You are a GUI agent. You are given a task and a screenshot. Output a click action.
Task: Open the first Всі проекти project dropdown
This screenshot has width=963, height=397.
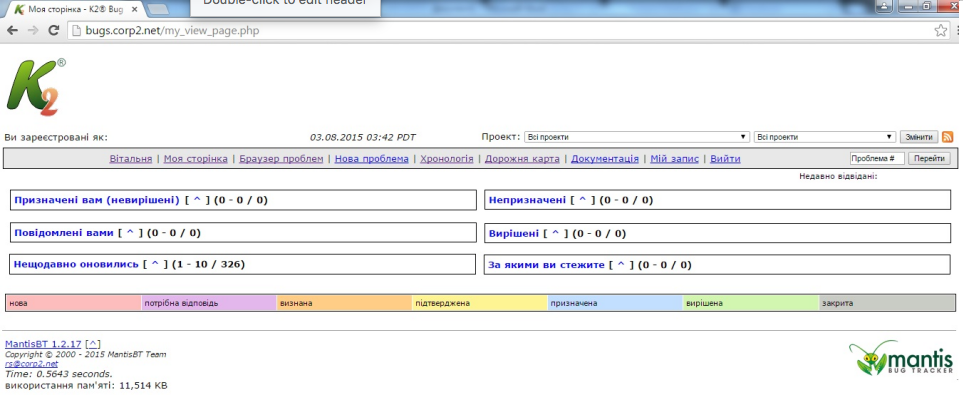coord(636,137)
